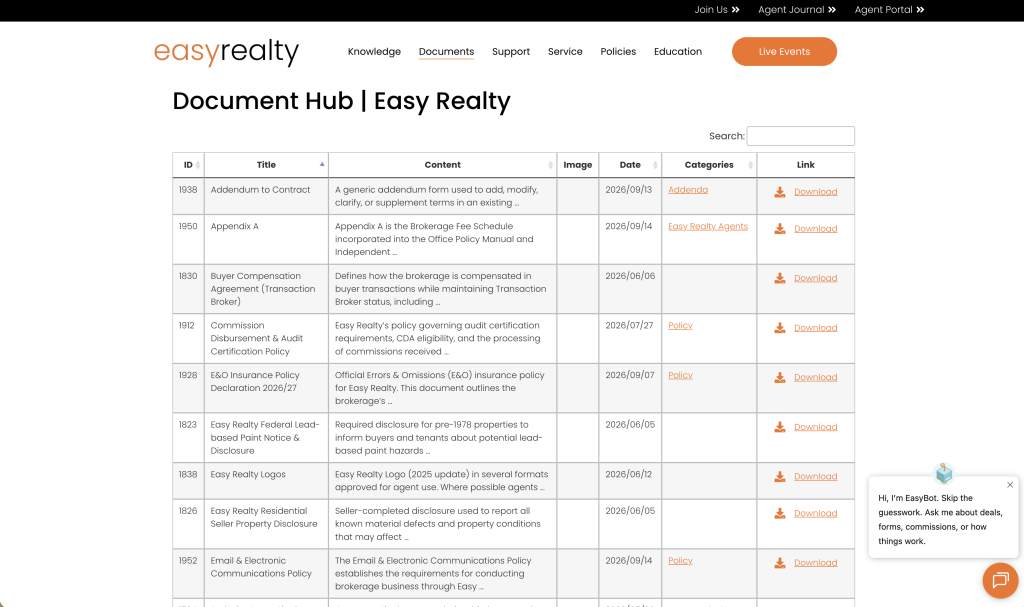Download Easy Realty Logos link
1024x607 pixels.
click(x=816, y=477)
